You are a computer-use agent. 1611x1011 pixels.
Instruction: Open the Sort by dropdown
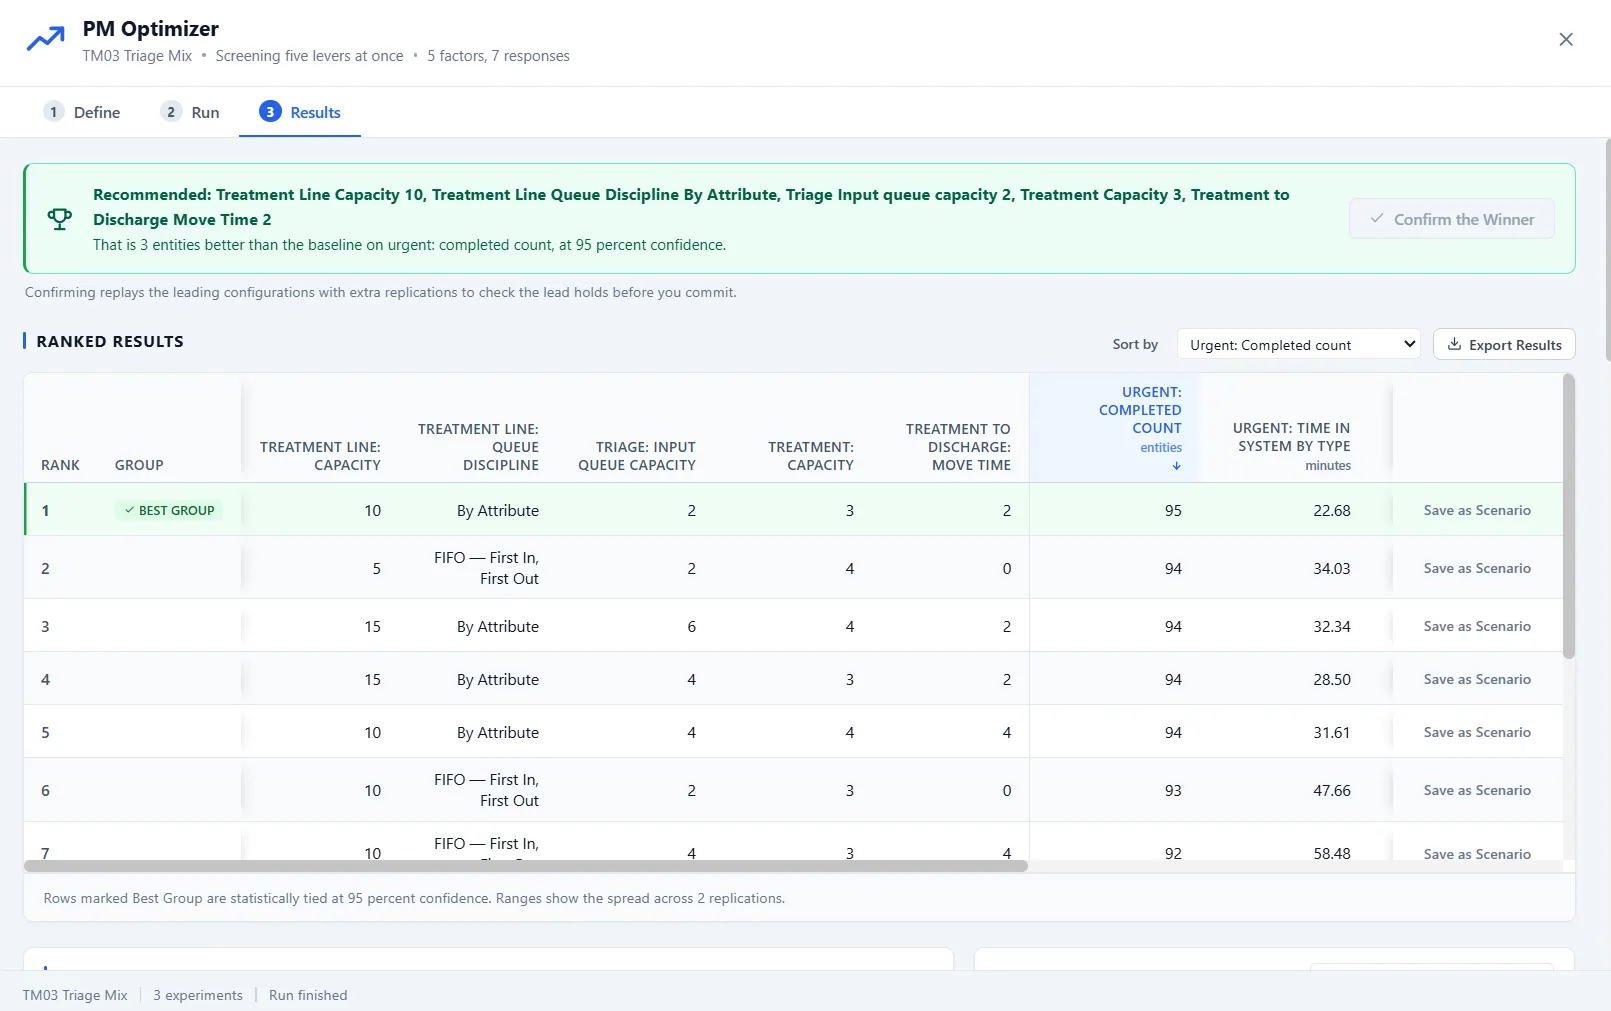(x=1299, y=345)
